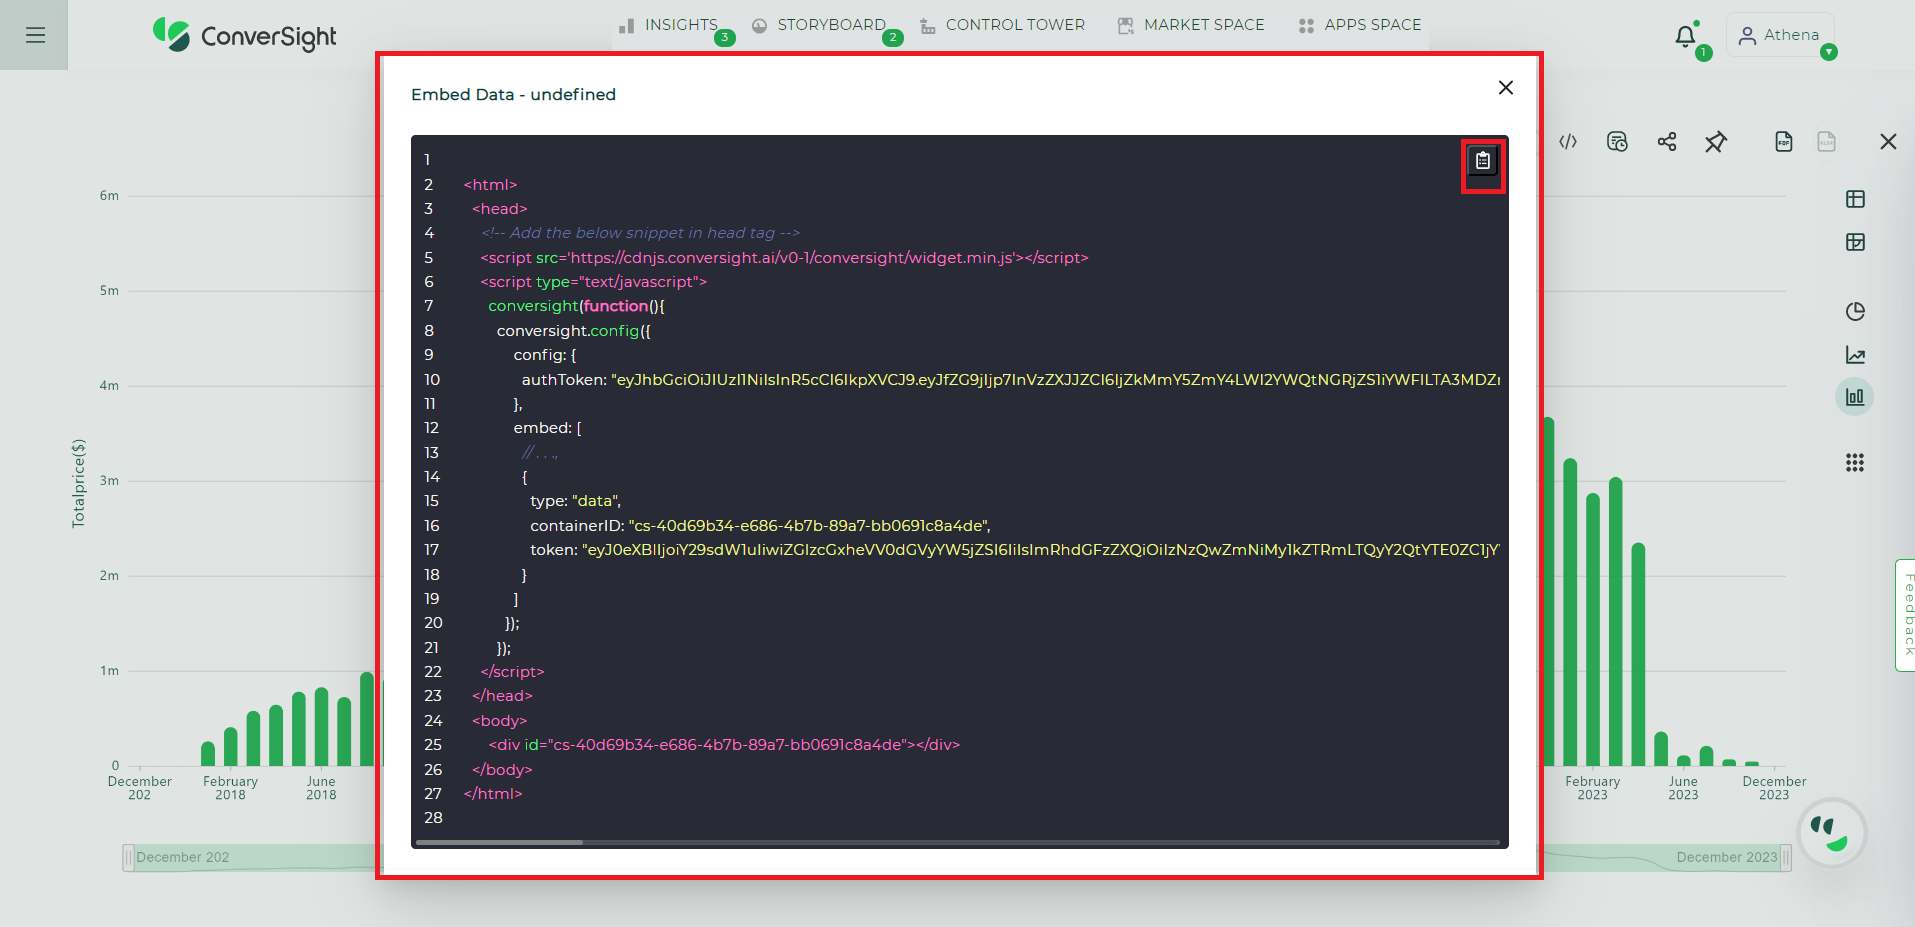Screen dimensions: 1915x927
Task: Switch to pivot table view icon
Action: [x=1855, y=242]
